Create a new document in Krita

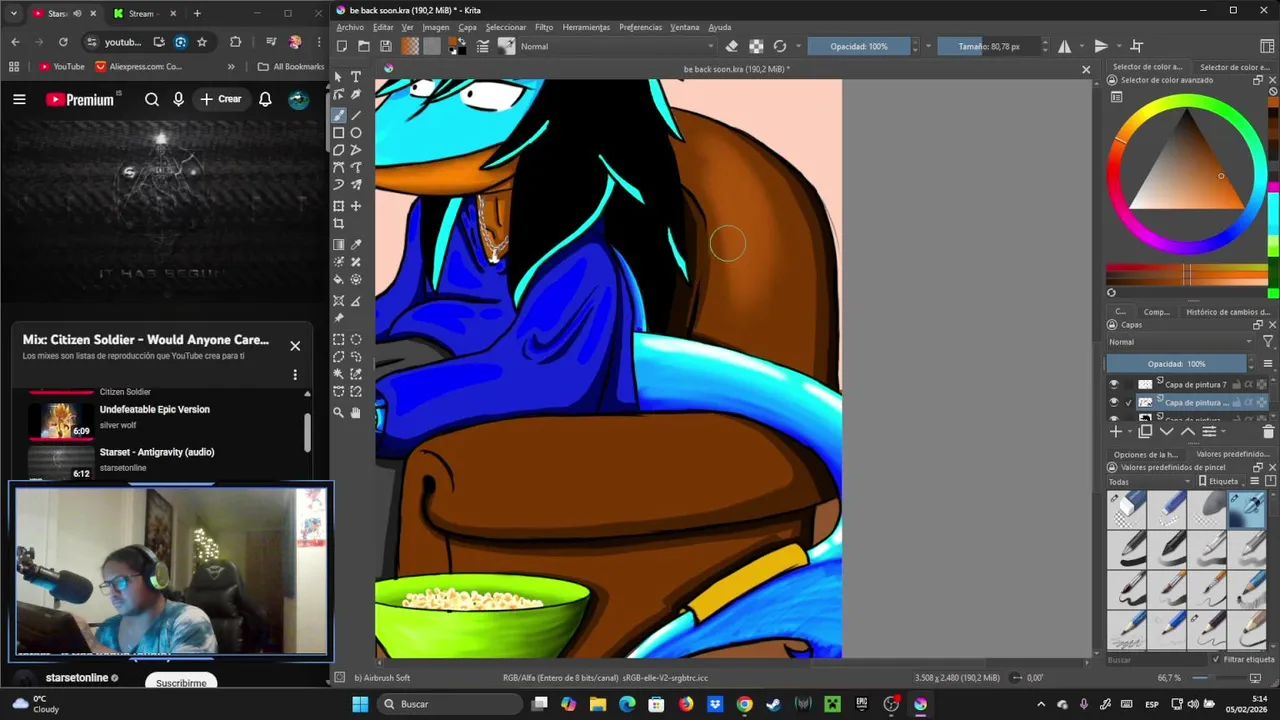point(342,46)
